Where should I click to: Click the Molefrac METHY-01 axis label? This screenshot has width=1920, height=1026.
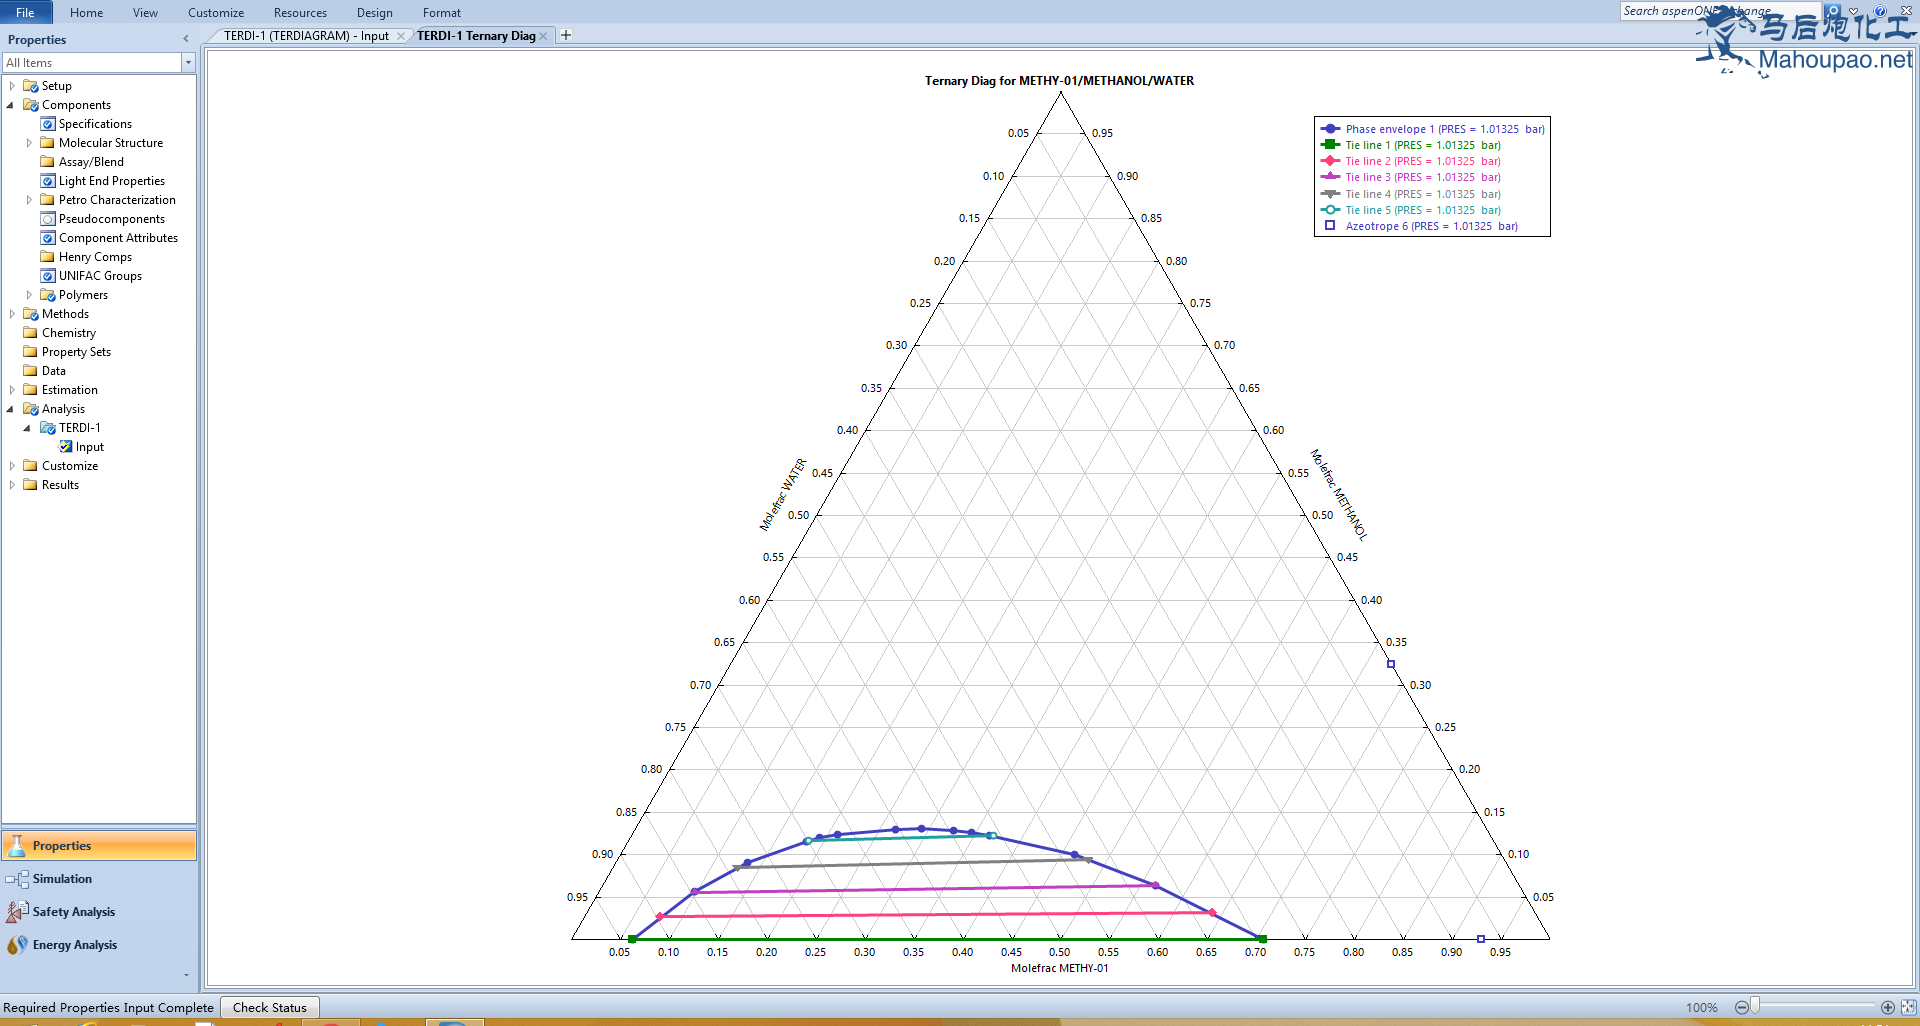pos(1059,968)
